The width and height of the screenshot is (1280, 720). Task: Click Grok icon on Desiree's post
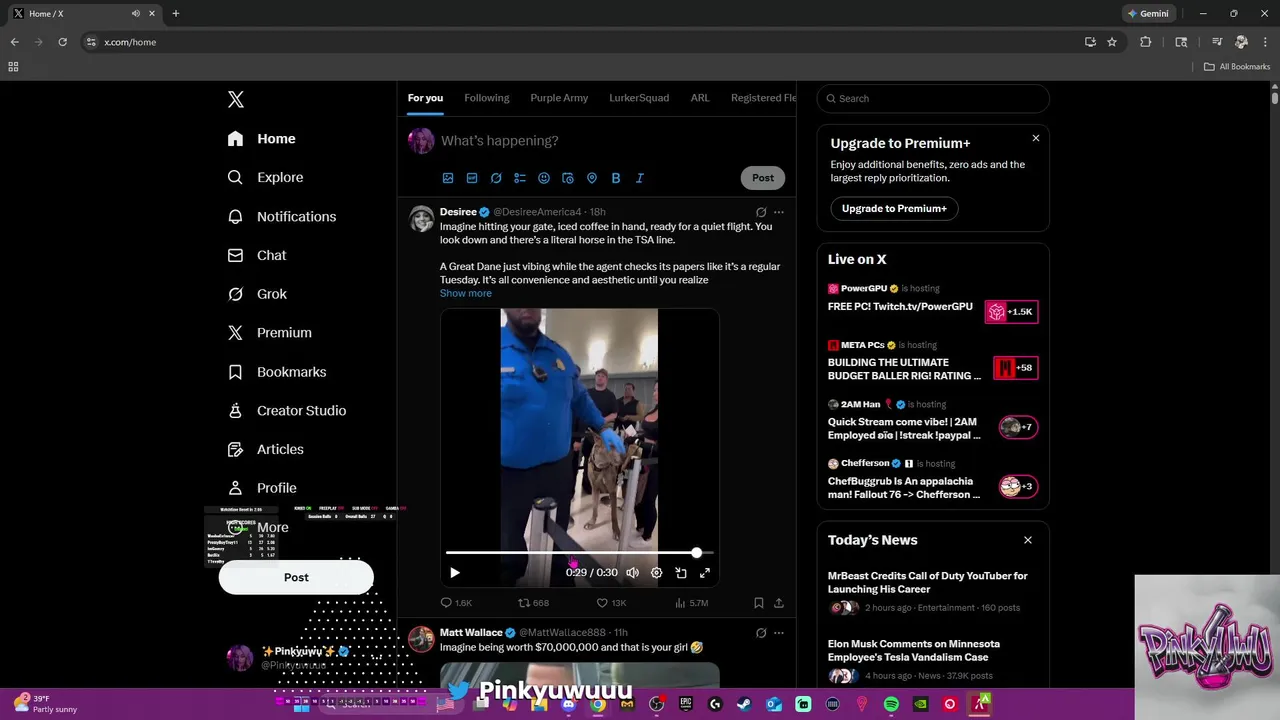click(761, 212)
